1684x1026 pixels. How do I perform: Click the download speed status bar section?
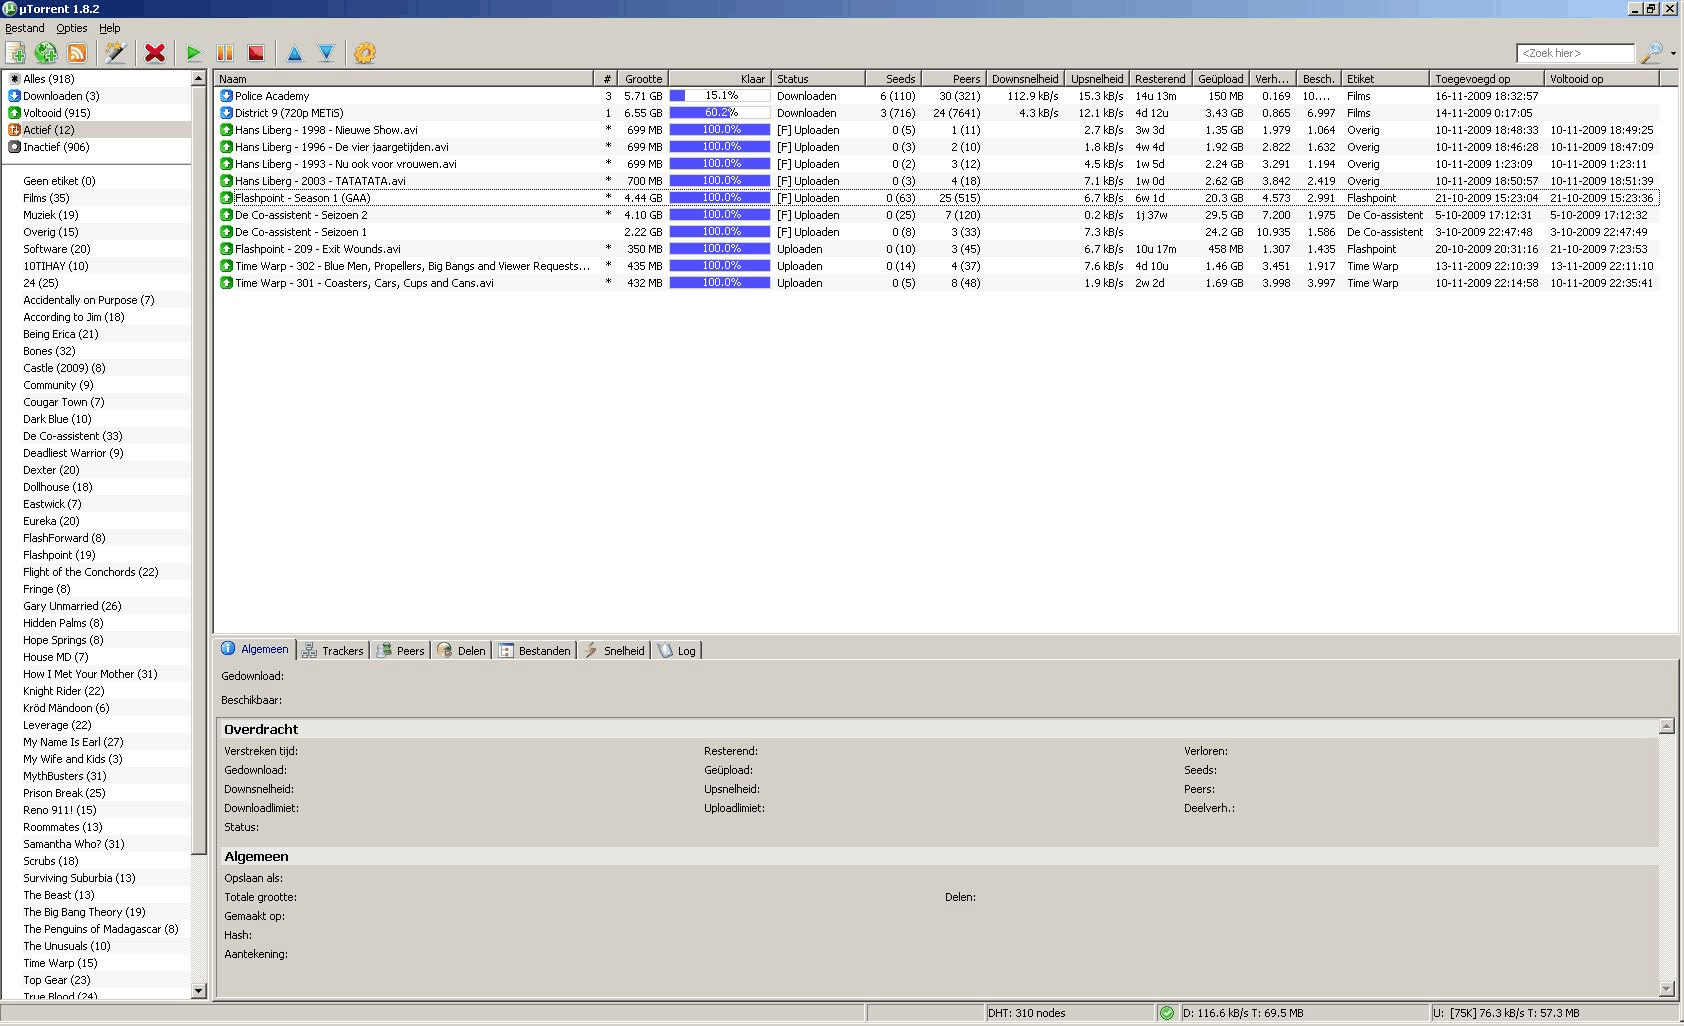[1304, 1013]
